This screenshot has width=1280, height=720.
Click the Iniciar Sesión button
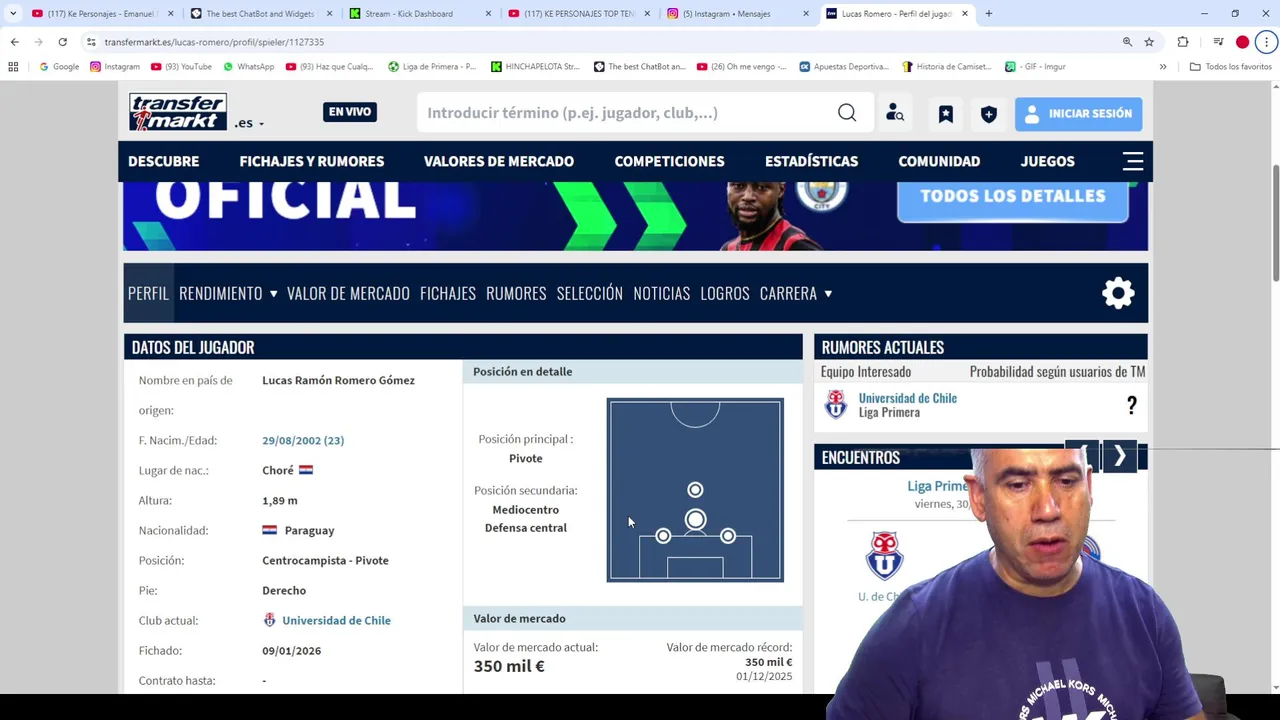point(1078,113)
